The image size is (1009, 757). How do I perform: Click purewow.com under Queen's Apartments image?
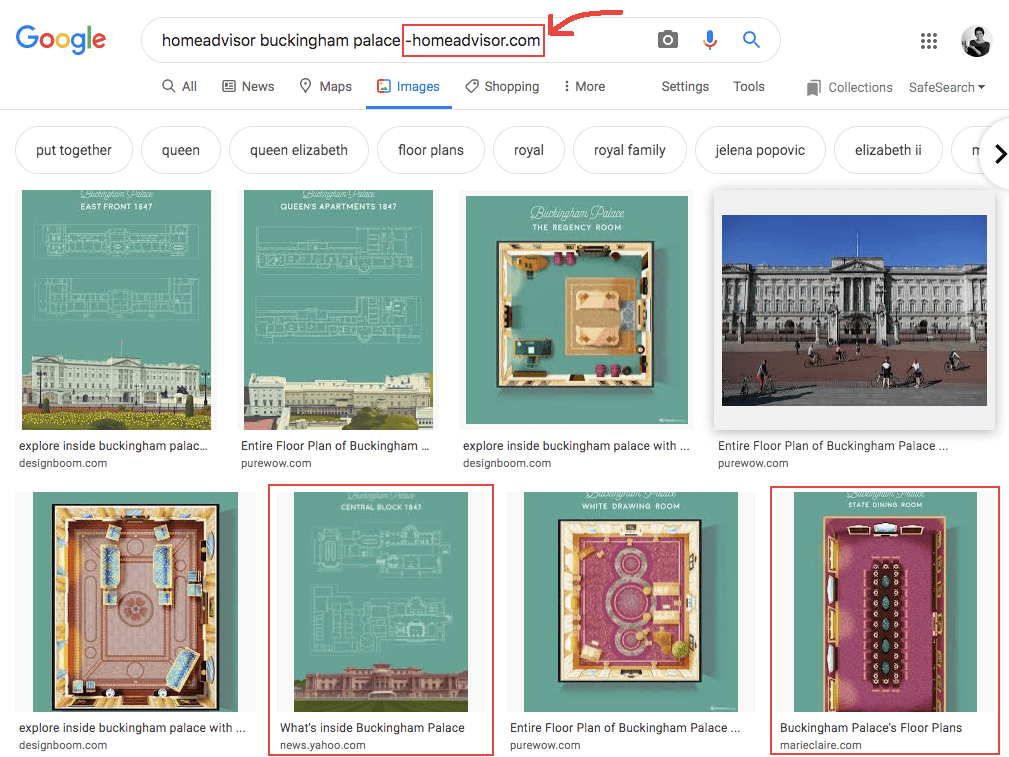(x=276, y=463)
